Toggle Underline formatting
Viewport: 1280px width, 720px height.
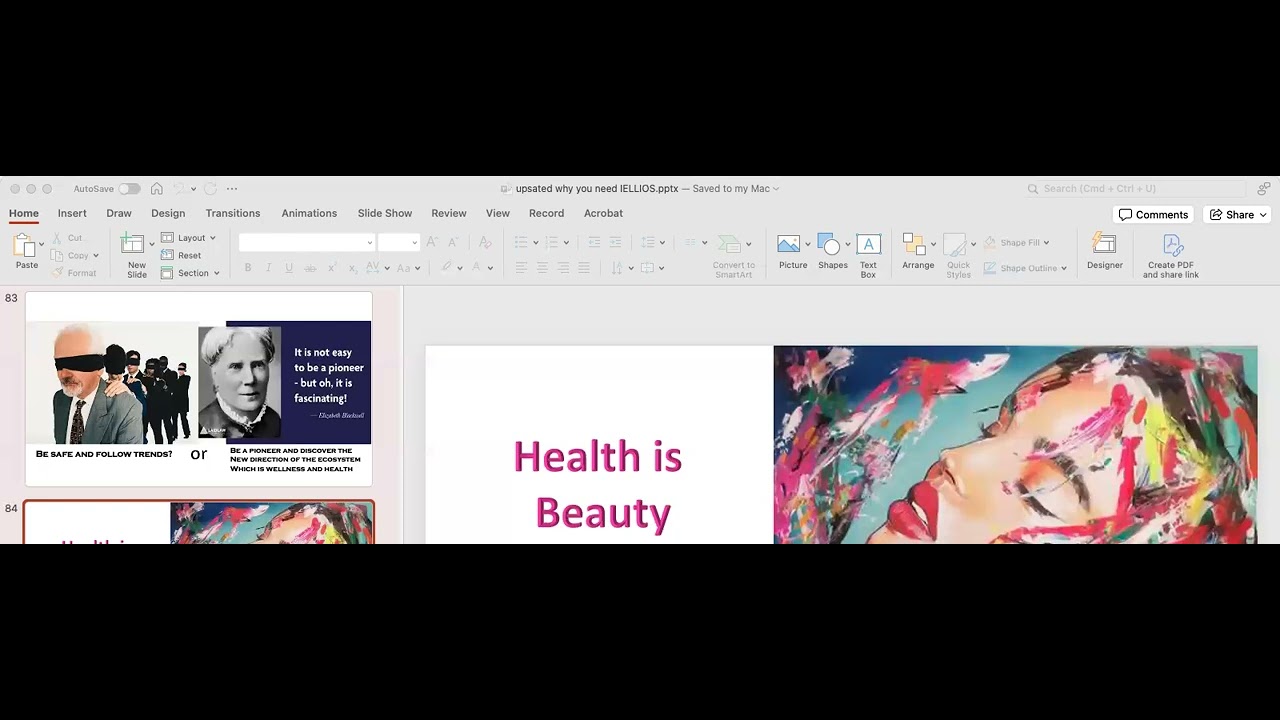tap(289, 268)
